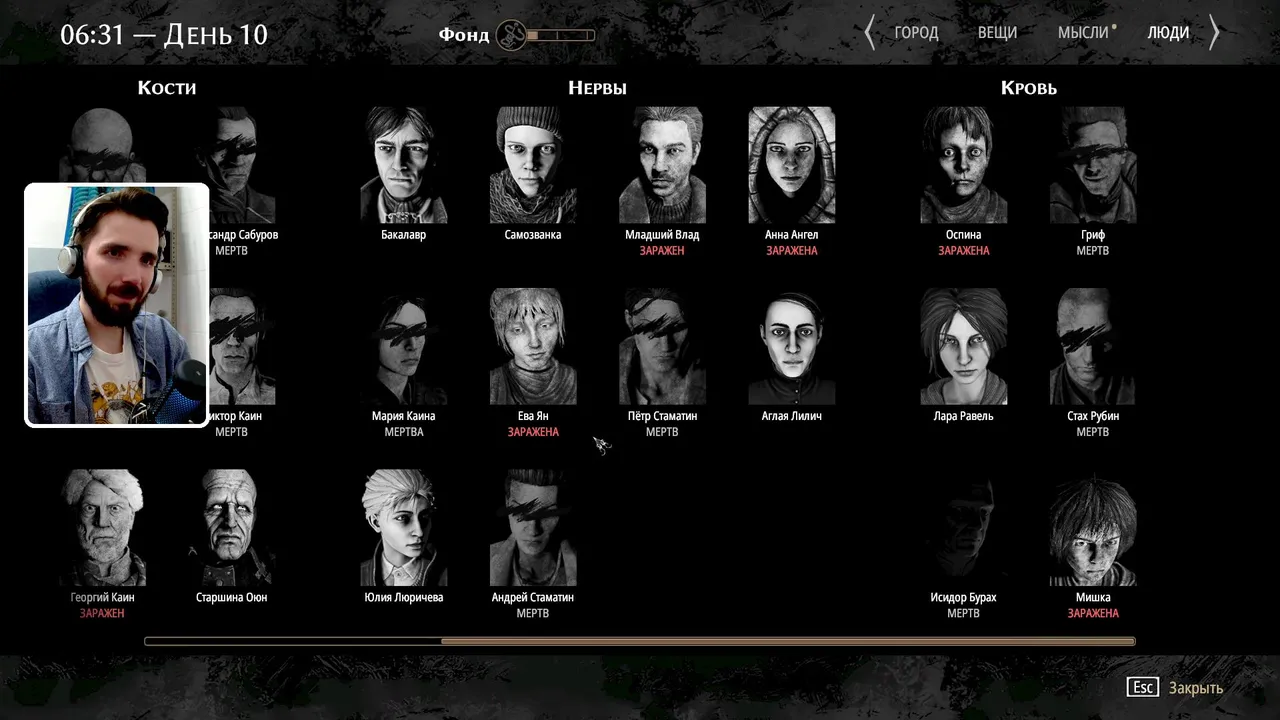Go to next menu with right arrow
The height and width of the screenshot is (720, 1280).
coord(1214,33)
